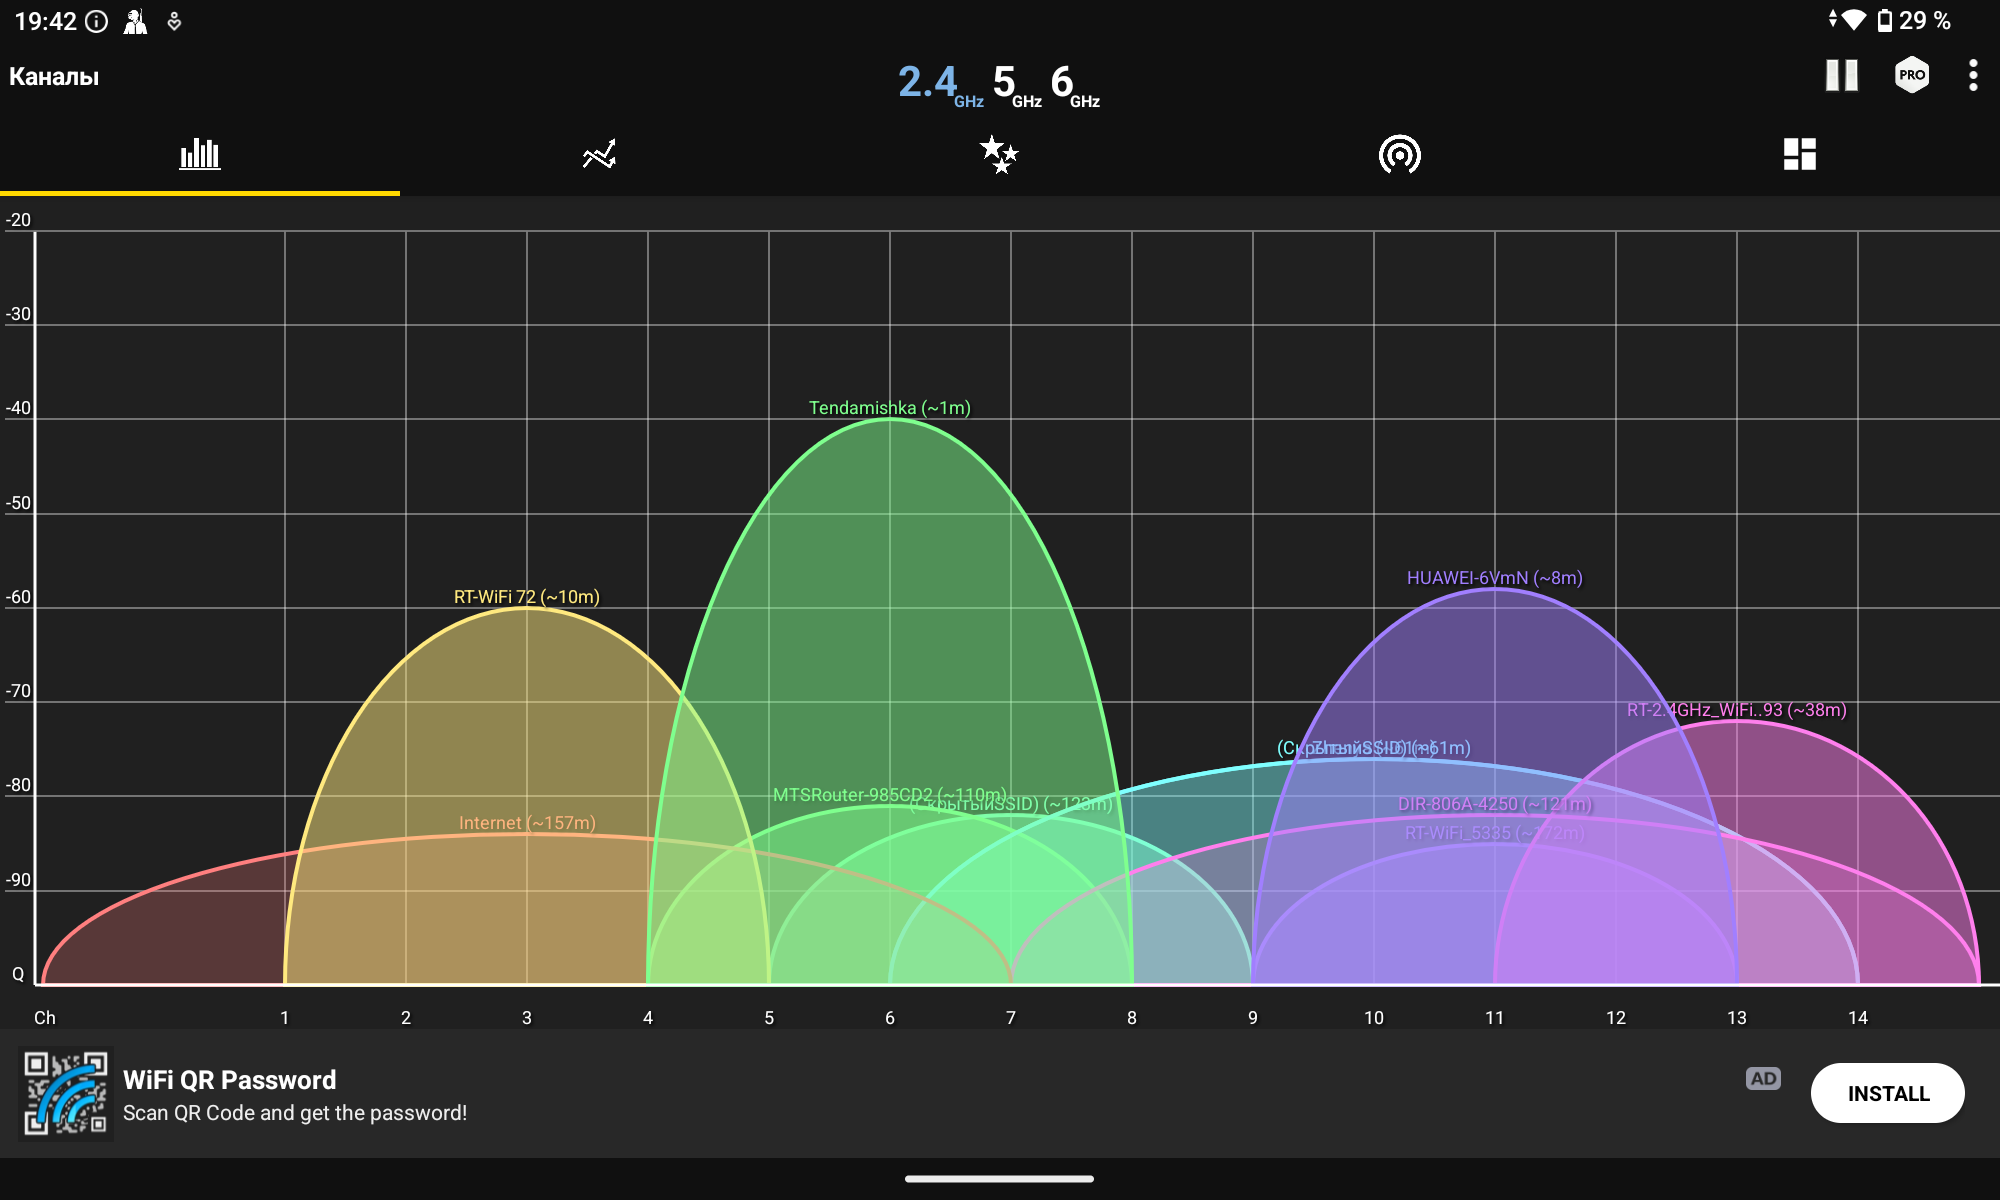Open the channel graph bar-chart tab

click(x=200, y=154)
